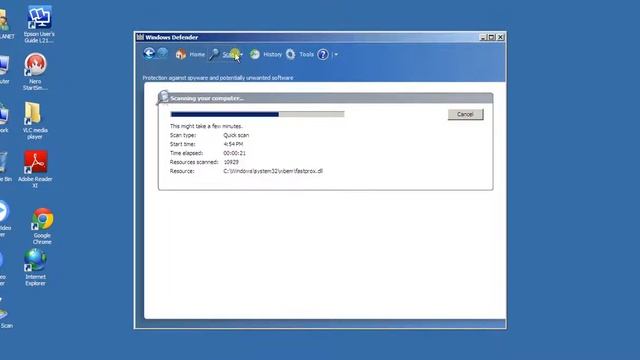
Task: Go to the Home toolbar label
Action: pos(197,54)
